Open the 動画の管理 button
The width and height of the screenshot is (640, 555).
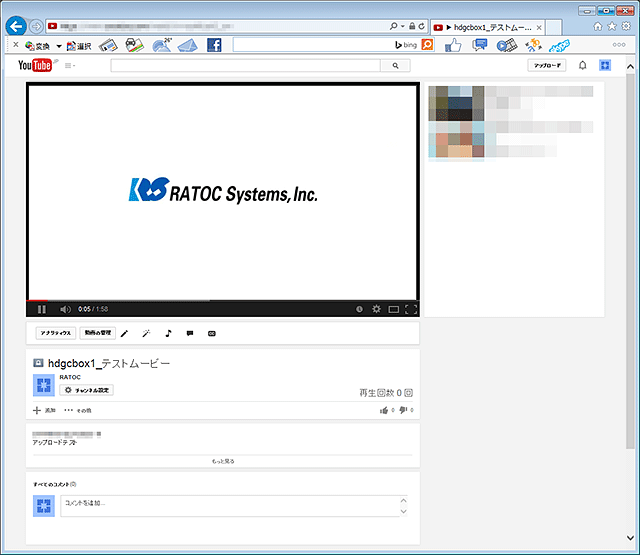(x=98, y=333)
